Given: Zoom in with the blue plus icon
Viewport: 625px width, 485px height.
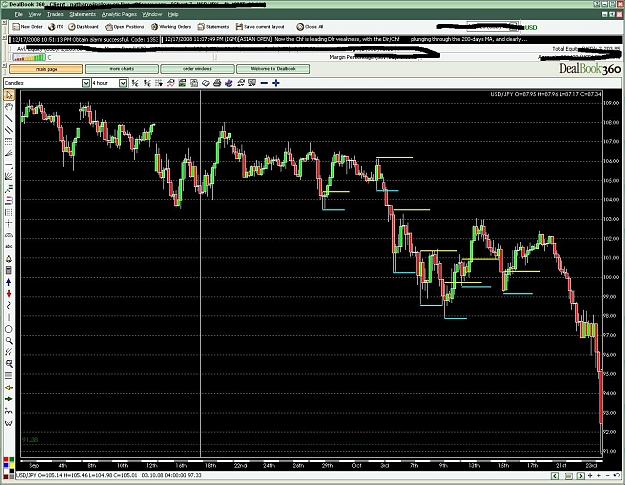Looking at the screenshot, I should (275, 83).
